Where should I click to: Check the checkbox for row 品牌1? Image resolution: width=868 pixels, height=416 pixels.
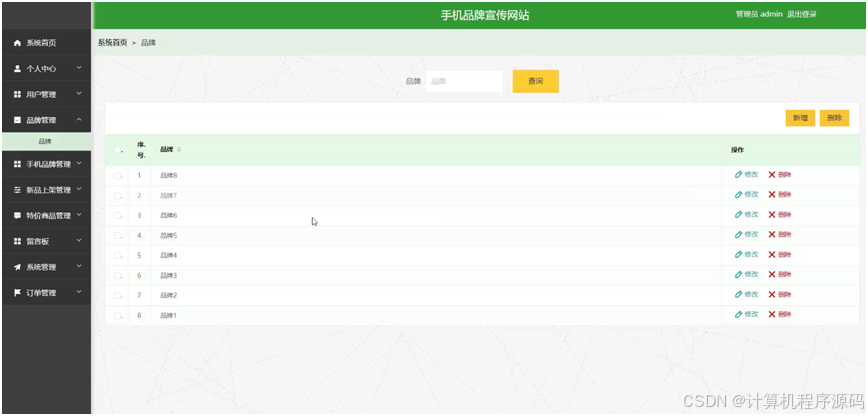(117, 315)
